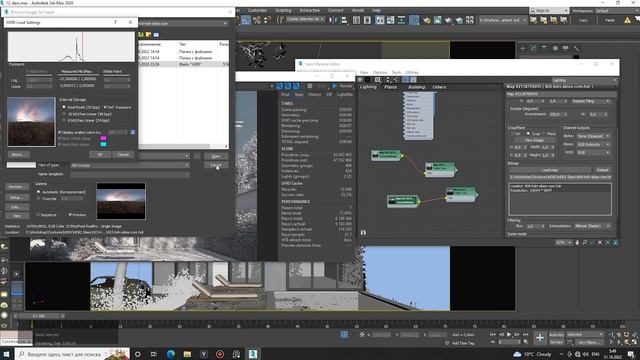Click the Open button in file browser
The height and width of the screenshot is (360, 640).
216,156
